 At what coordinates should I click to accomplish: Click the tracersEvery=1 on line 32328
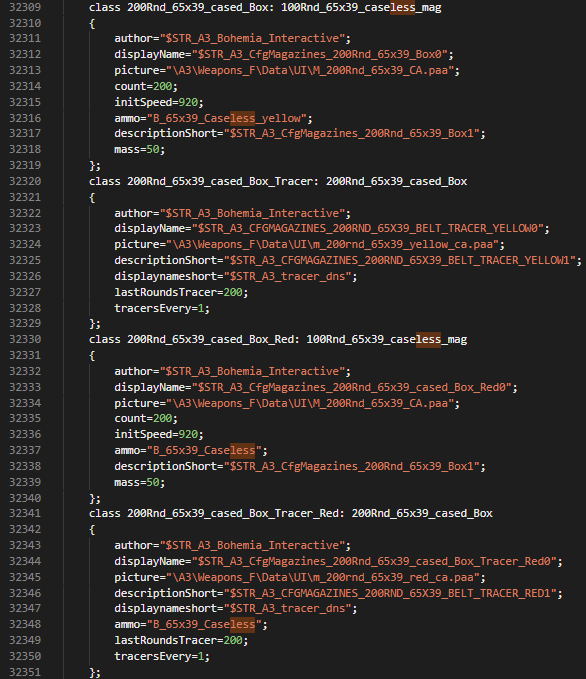pos(162,308)
